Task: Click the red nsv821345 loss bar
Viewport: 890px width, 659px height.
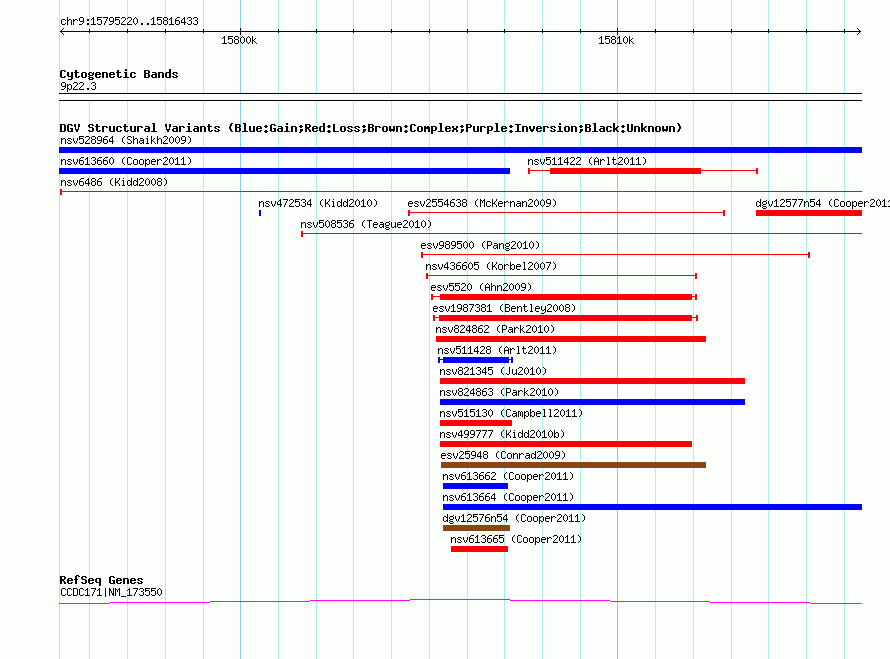Action: point(592,381)
